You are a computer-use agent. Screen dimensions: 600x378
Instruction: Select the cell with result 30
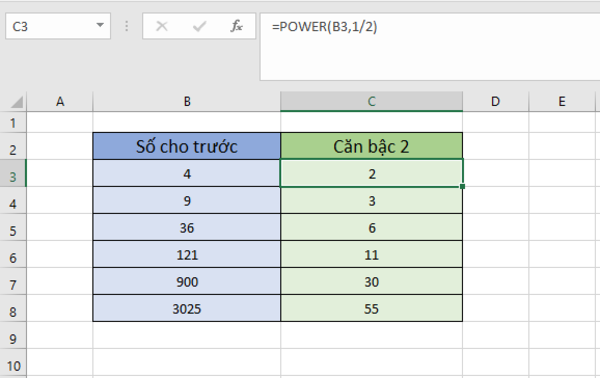pos(371,282)
